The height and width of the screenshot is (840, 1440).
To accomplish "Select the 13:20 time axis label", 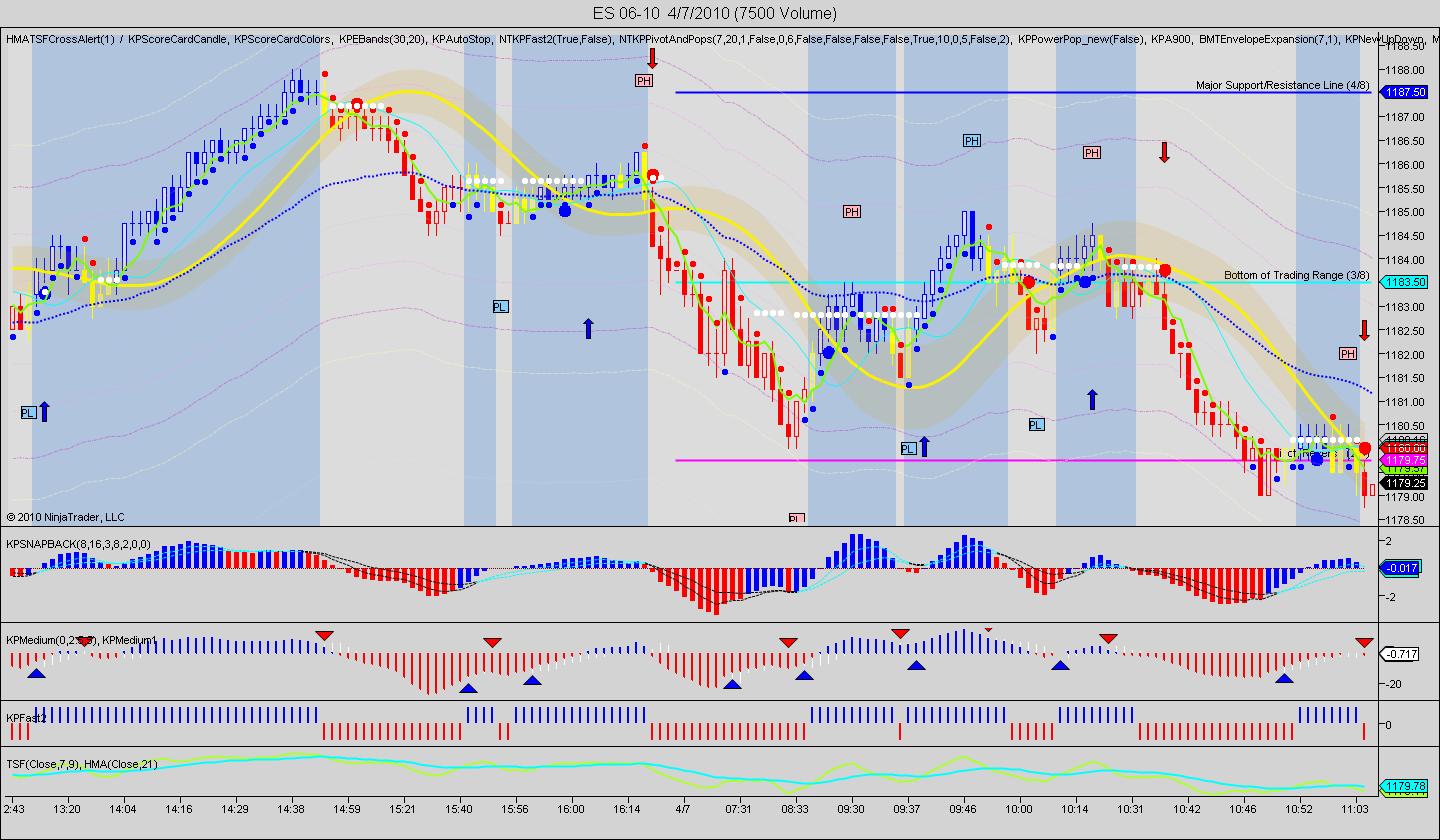I will pos(67,807).
